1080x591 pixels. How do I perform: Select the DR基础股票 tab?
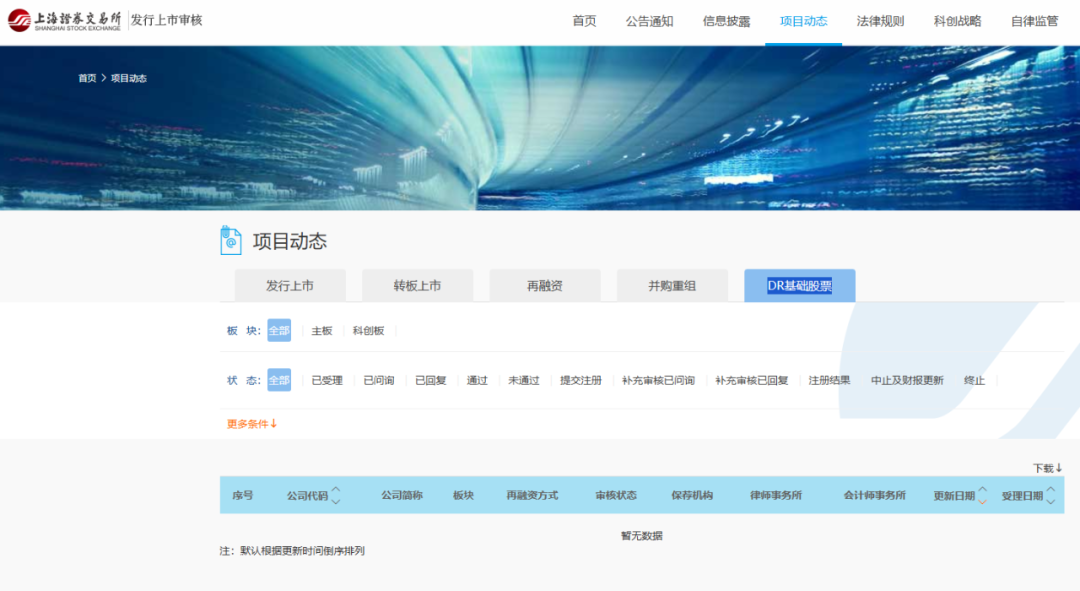[800, 285]
